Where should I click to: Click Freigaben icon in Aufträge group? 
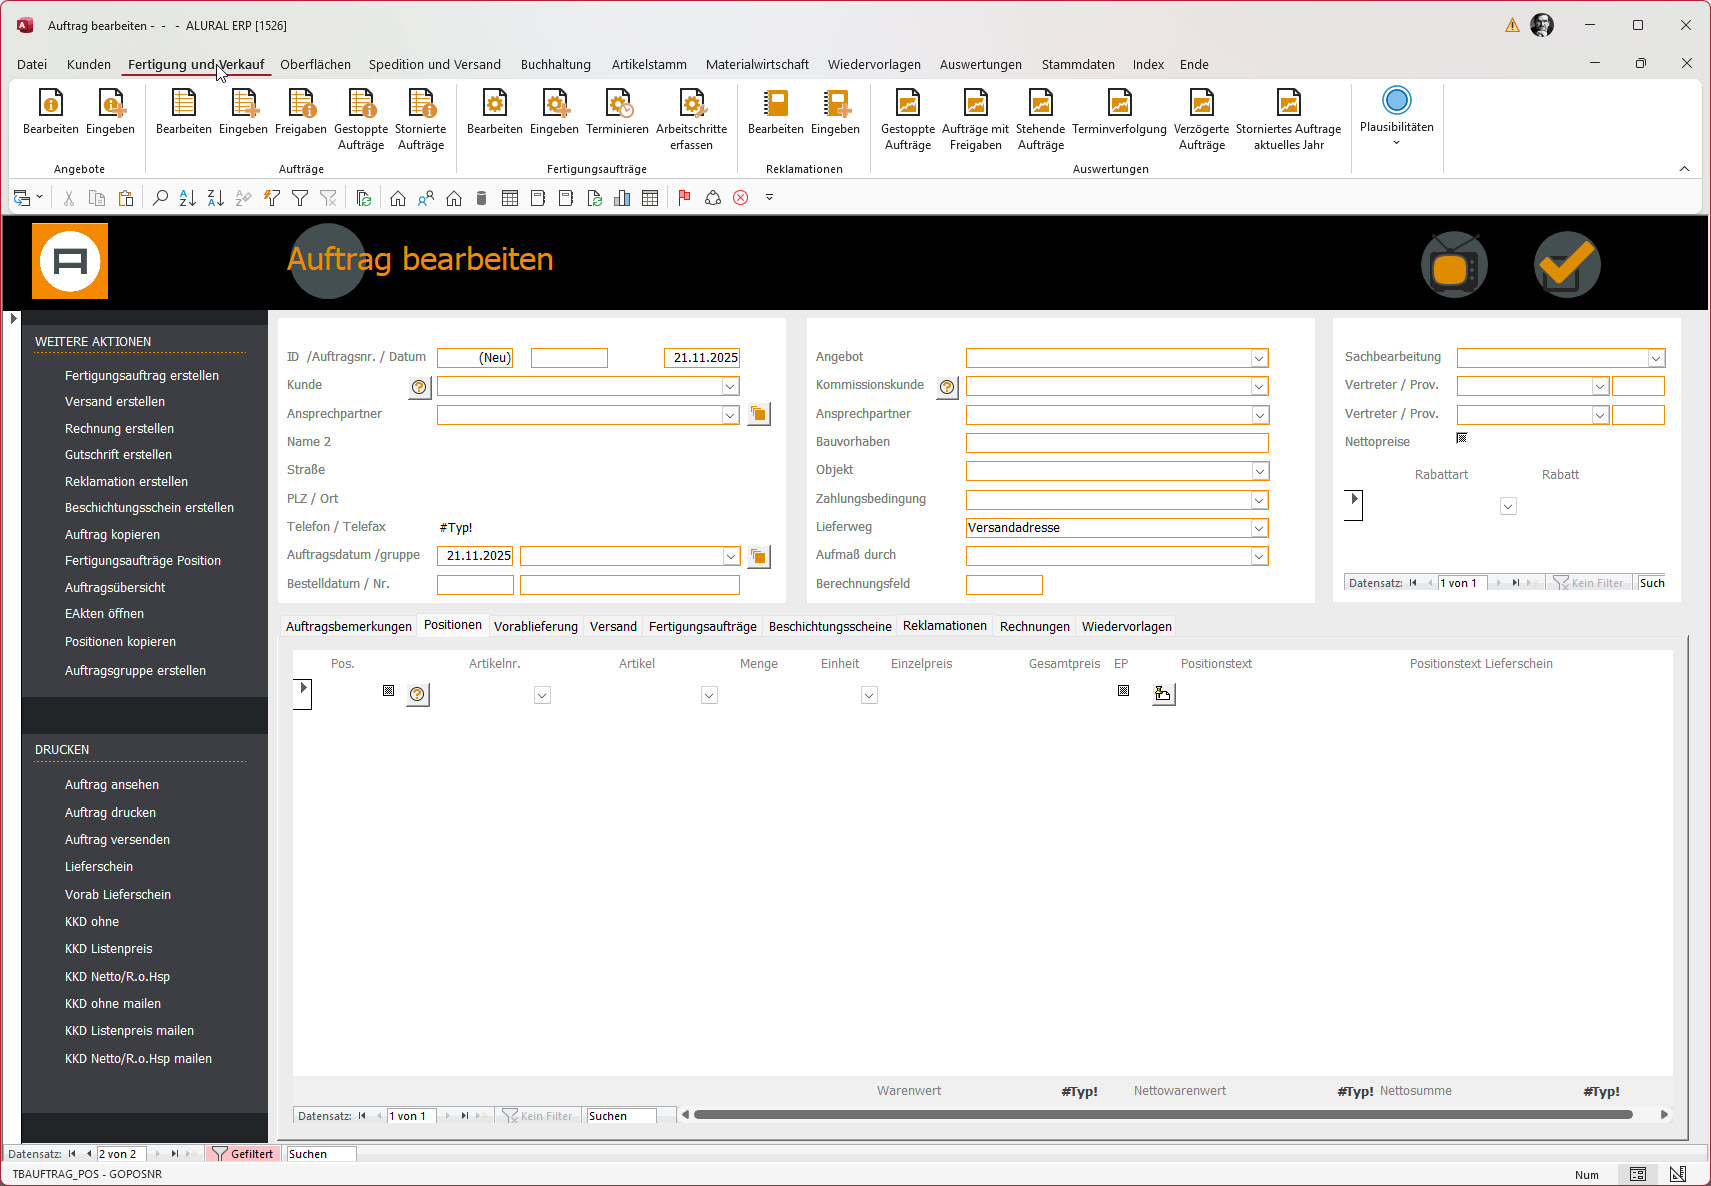point(301,104)
